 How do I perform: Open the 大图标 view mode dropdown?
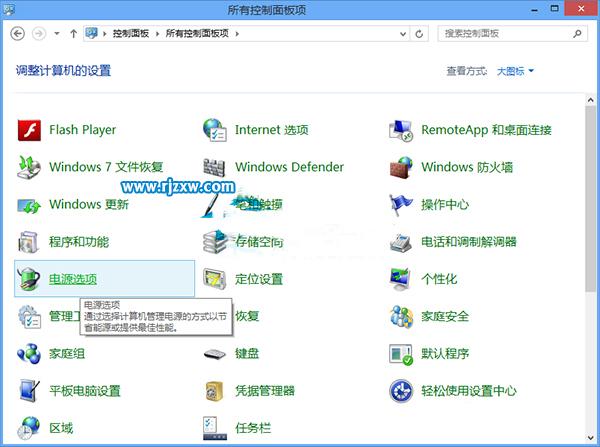coord(515,71)
